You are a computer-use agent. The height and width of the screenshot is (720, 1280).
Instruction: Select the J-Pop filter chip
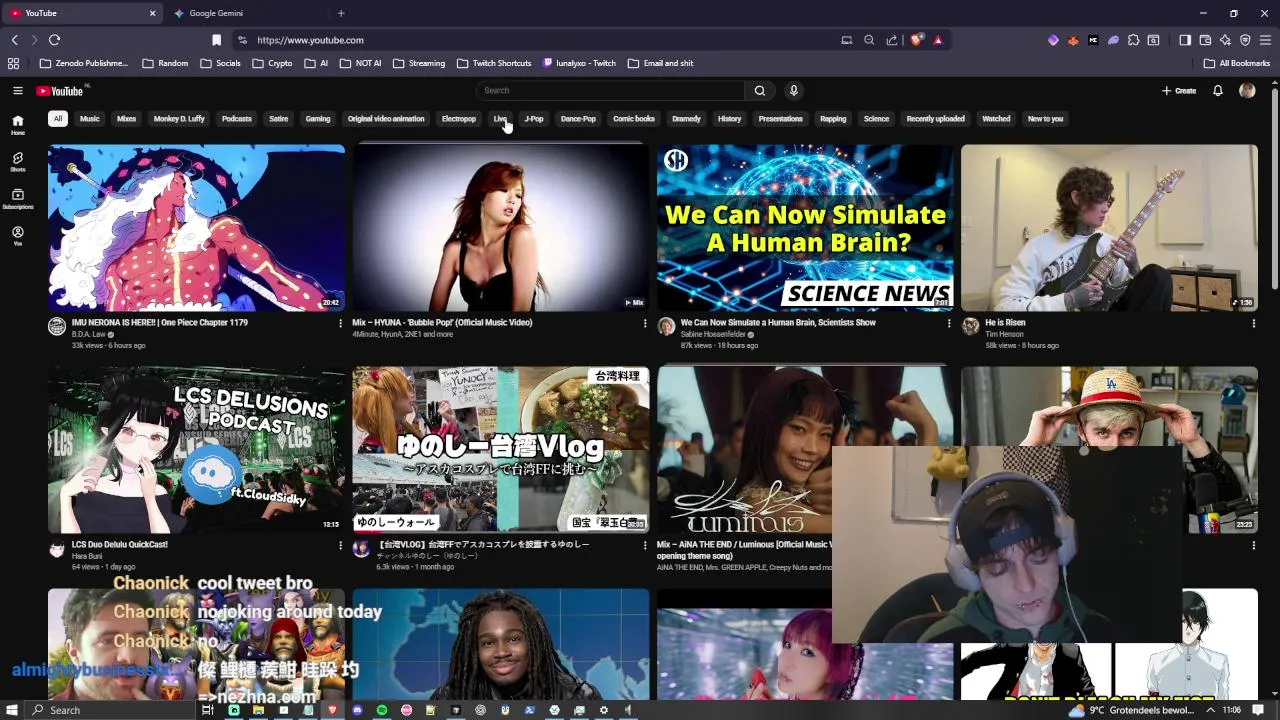(x=534, y=119)
